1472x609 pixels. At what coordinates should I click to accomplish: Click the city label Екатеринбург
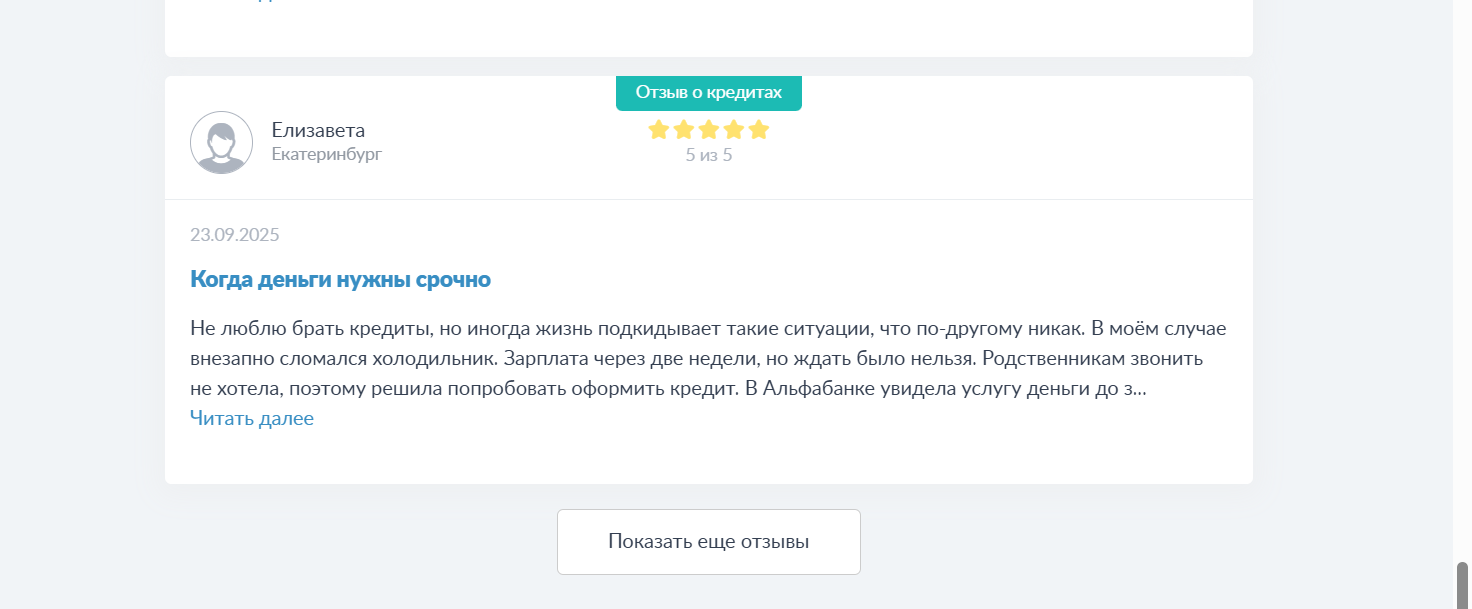327,154
